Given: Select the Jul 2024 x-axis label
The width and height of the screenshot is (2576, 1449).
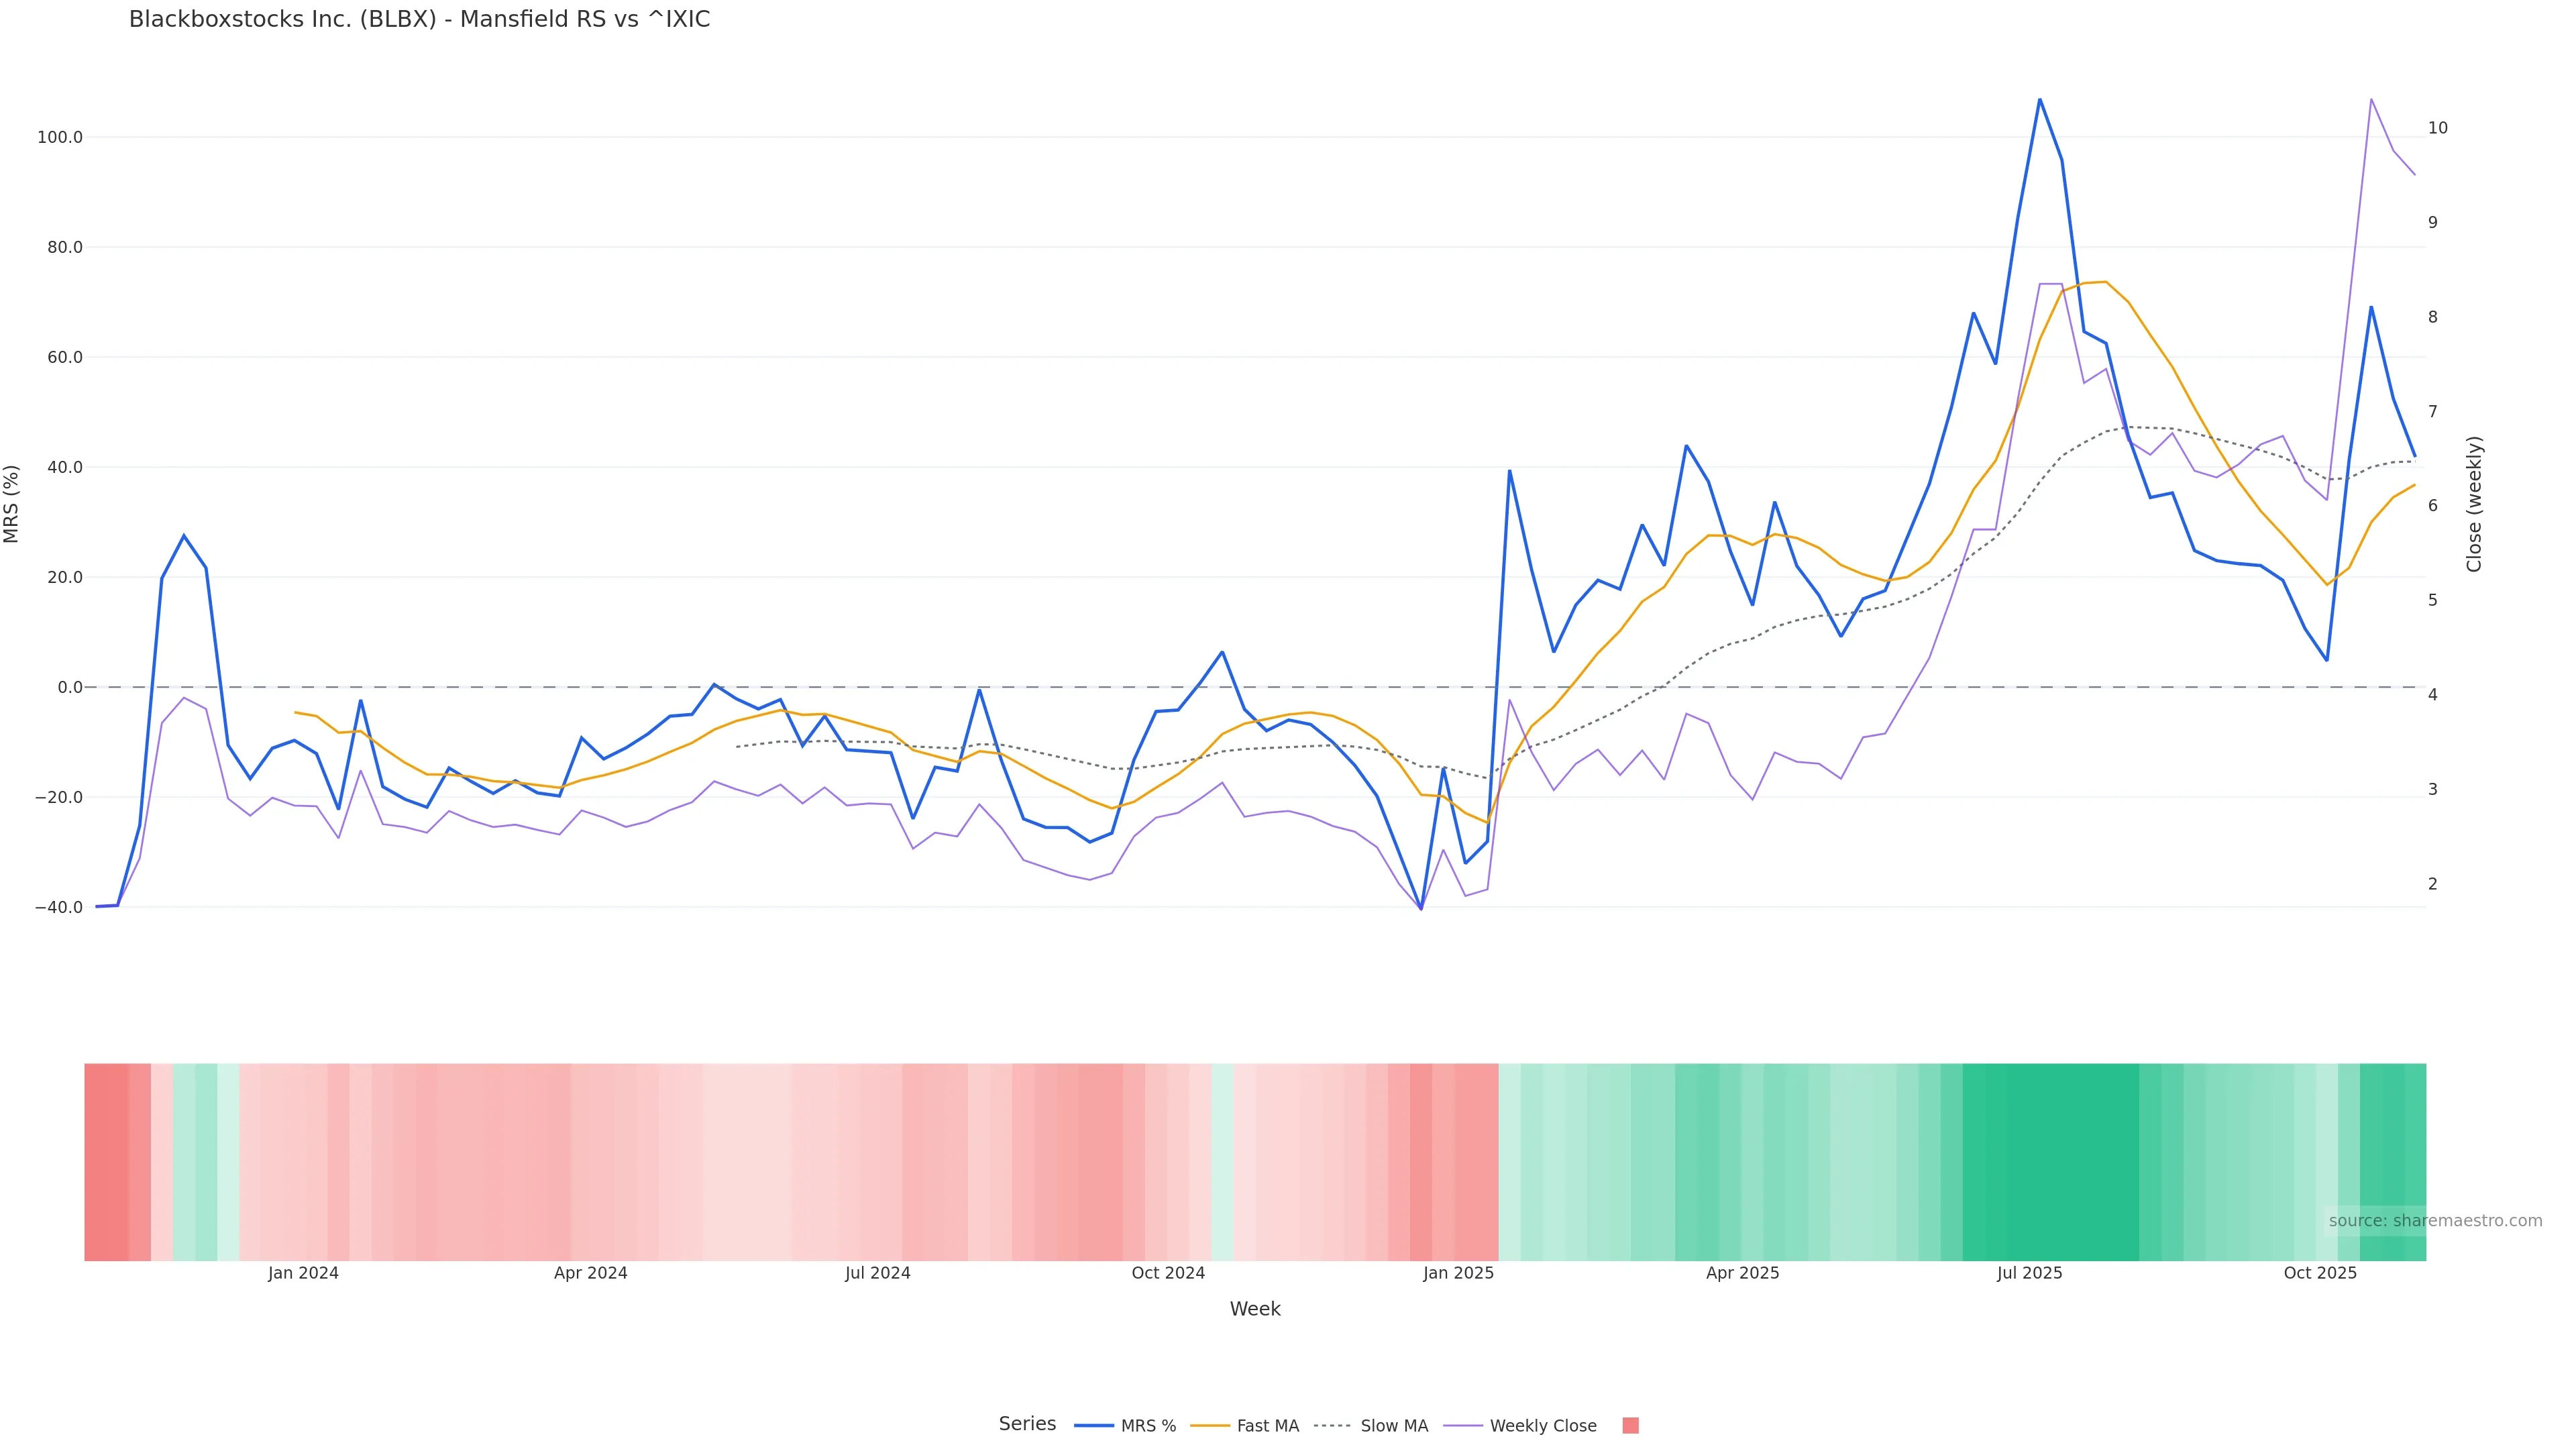Looking at the screenshot, I should coord(877,1273).
